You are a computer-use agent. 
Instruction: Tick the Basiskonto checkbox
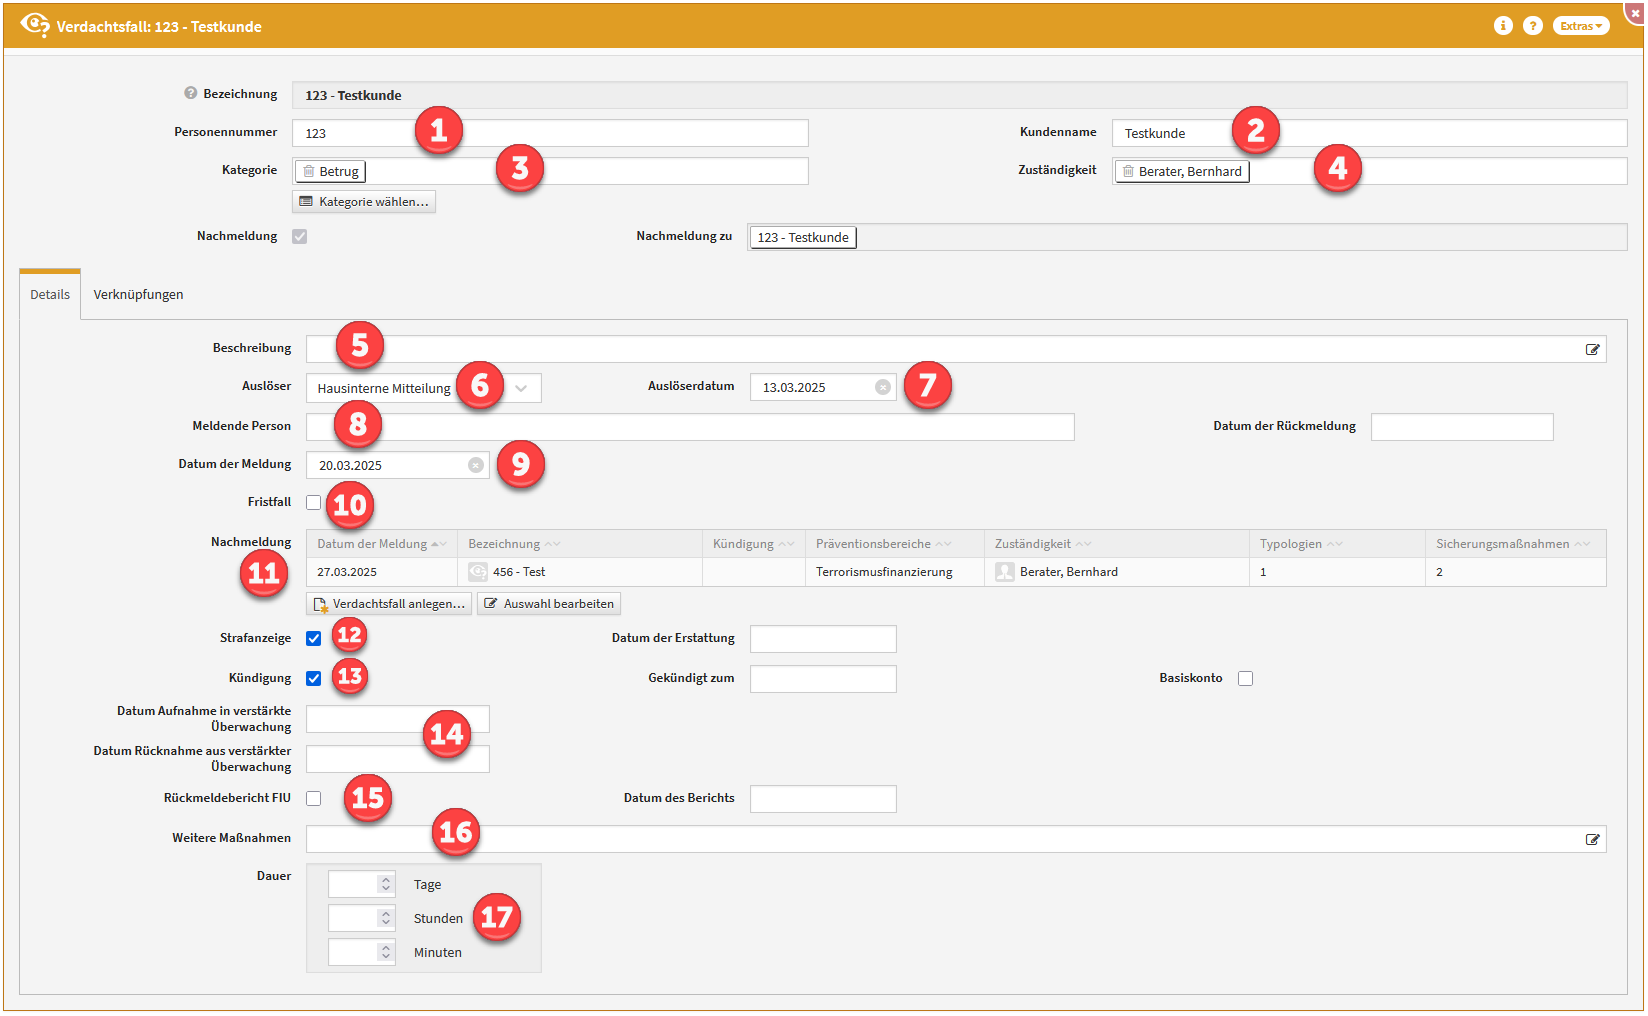point(1245,679)
